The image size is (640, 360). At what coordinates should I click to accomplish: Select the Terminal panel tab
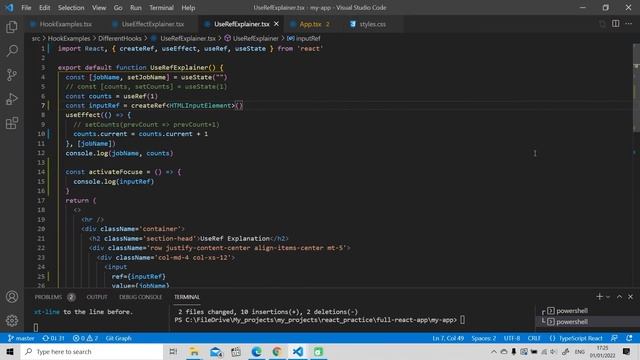[187, 297]
